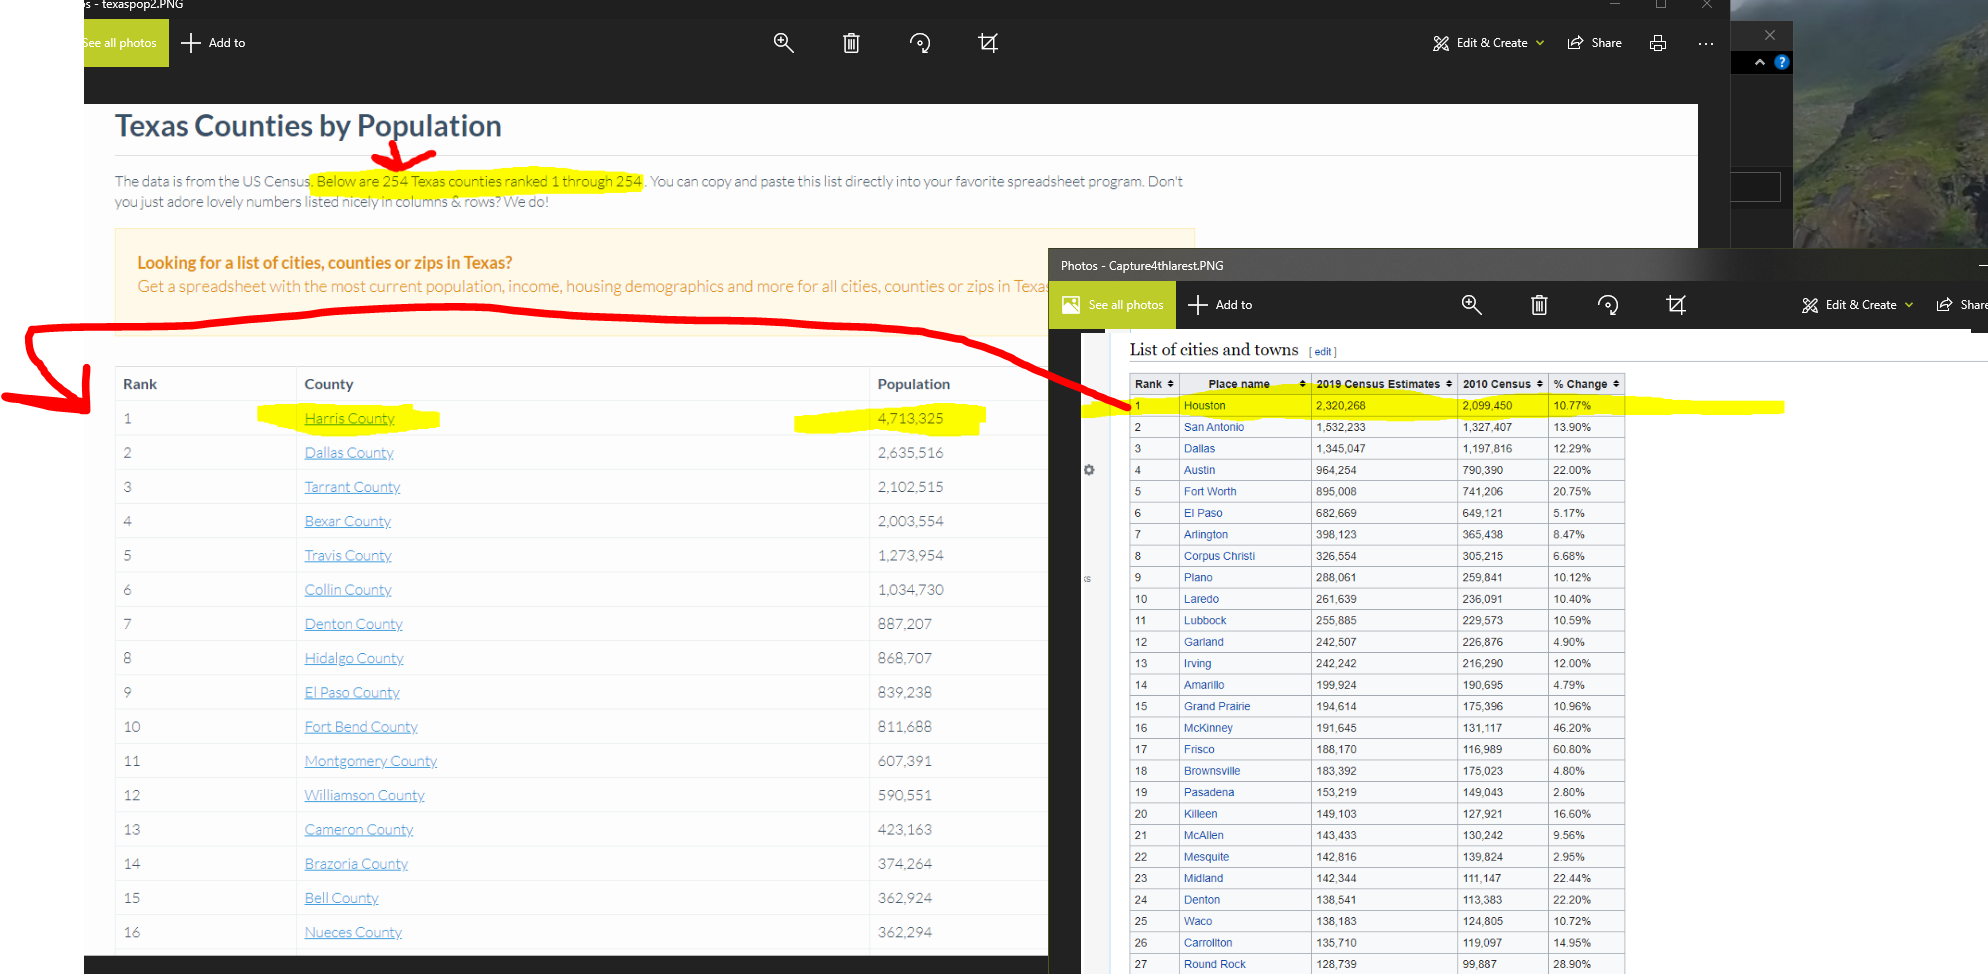The width and height of the screenshot is (1988, 974).
Task: Click trash icon in Capture4thlarest window
Action: click(x=1539, y=305)
